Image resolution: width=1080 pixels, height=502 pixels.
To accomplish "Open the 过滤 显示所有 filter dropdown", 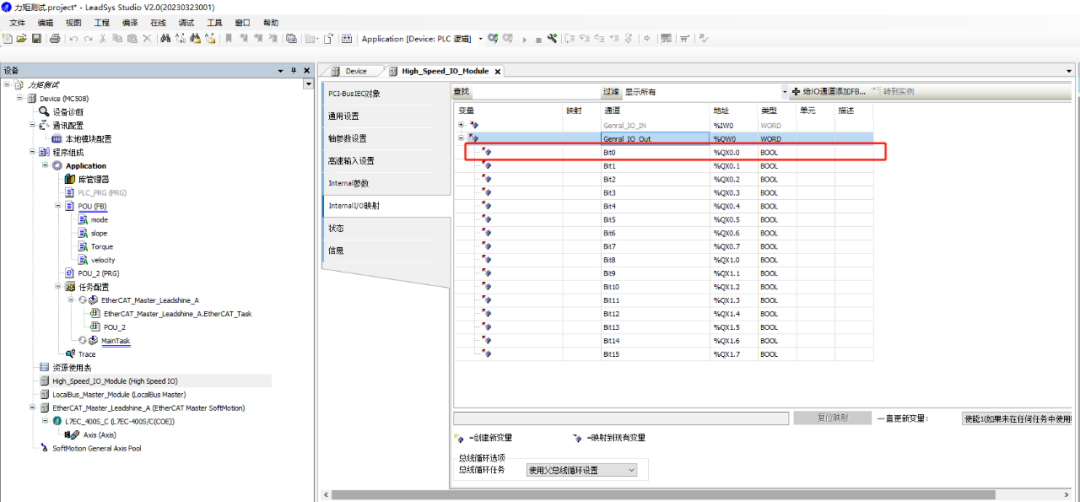I will [x=785, y=92].
